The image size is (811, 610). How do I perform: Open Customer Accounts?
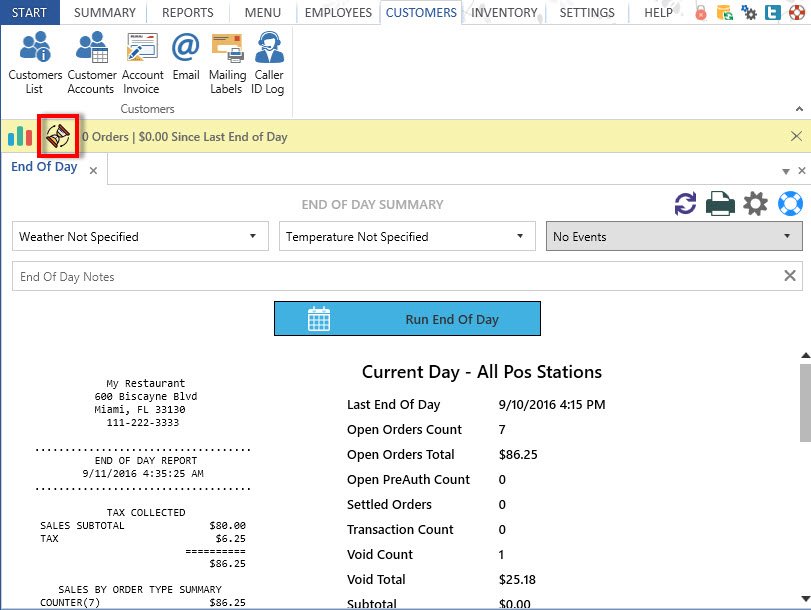[91, 62]
